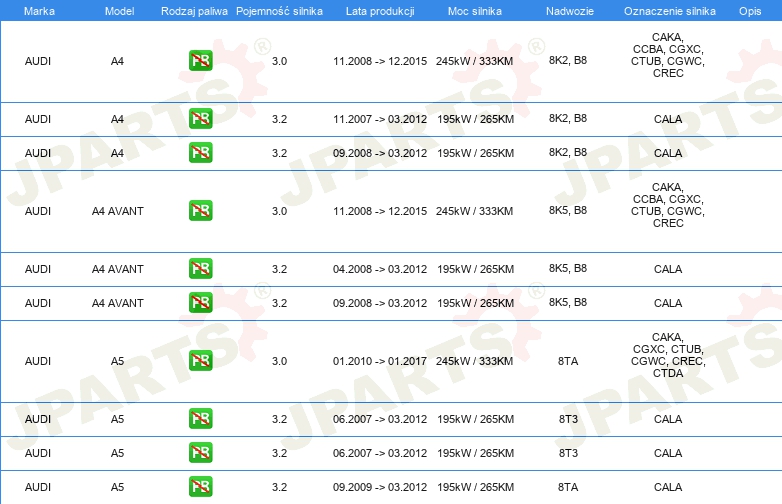Click the petrol icon for A4 3.2 from 09.2008

click(200, 153)
